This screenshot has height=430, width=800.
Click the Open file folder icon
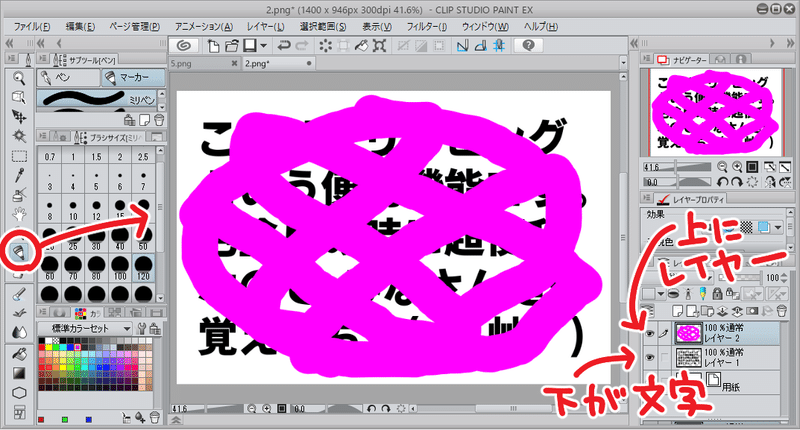coord(232,46)
